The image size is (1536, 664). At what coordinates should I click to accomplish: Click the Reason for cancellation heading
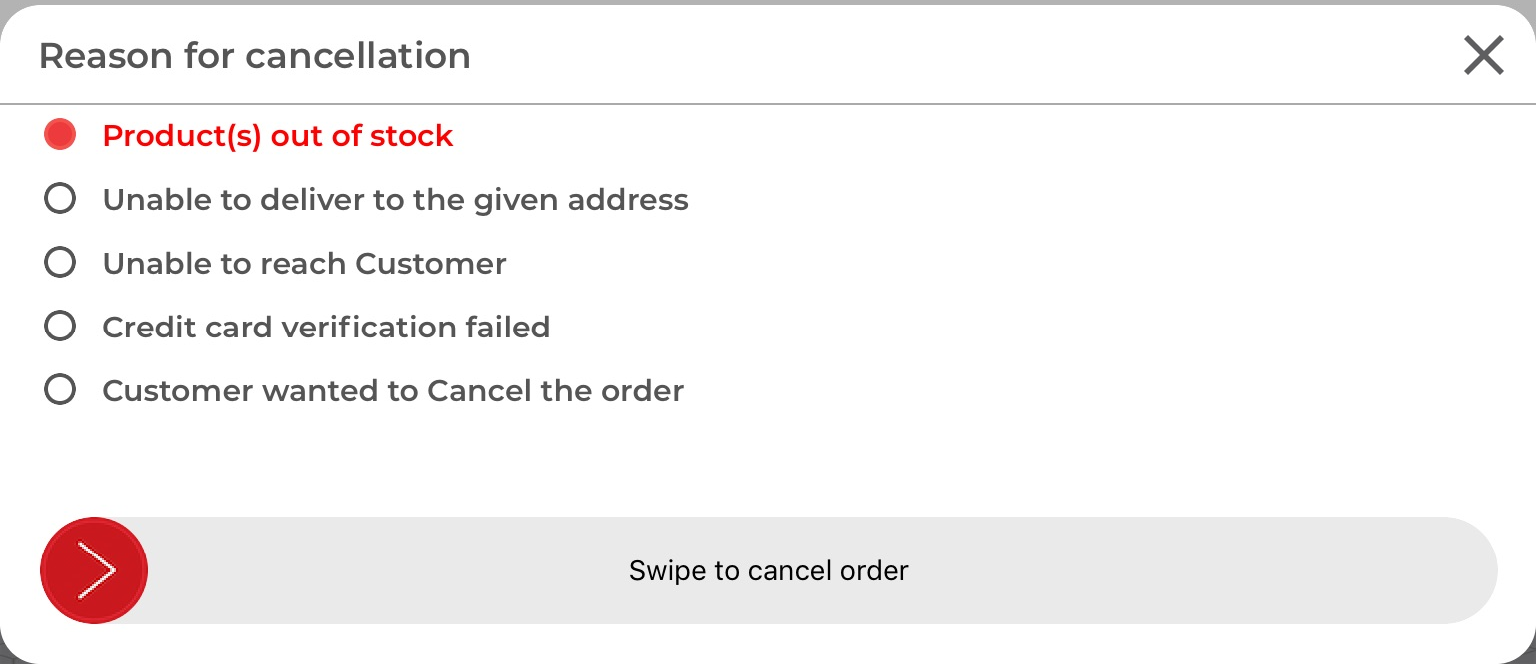254,56
